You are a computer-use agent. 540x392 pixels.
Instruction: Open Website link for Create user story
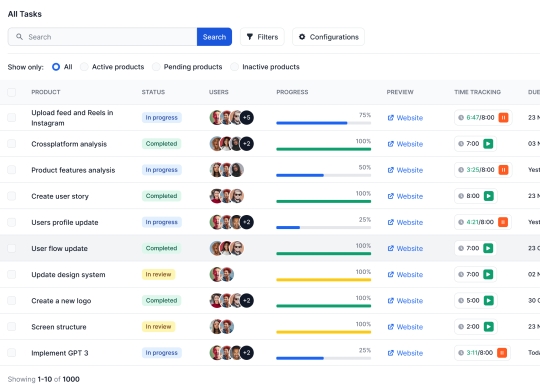[405, 196]
